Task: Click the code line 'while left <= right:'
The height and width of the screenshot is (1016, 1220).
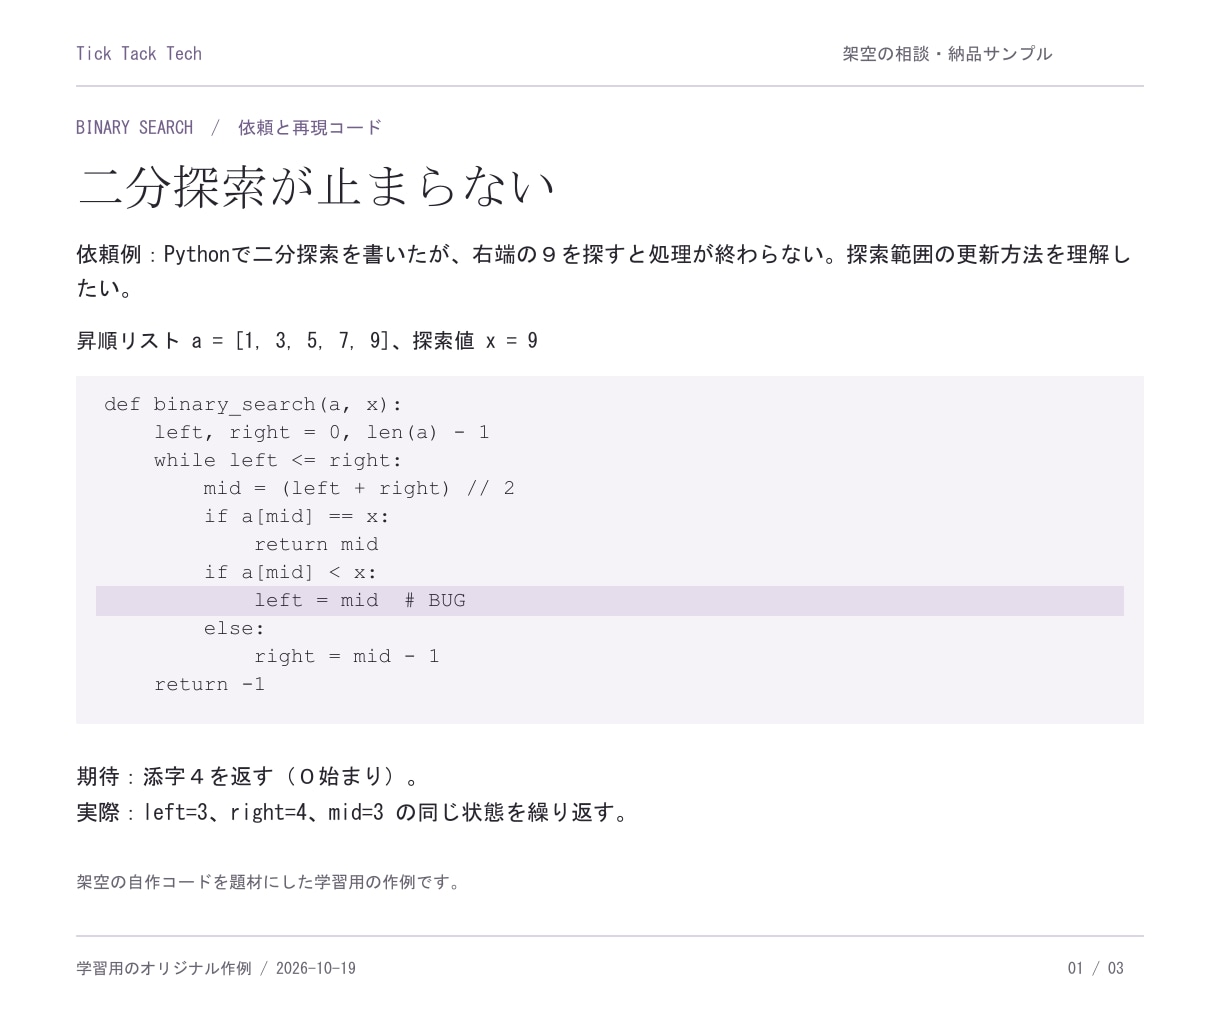Action: click(x=278, y=460)
